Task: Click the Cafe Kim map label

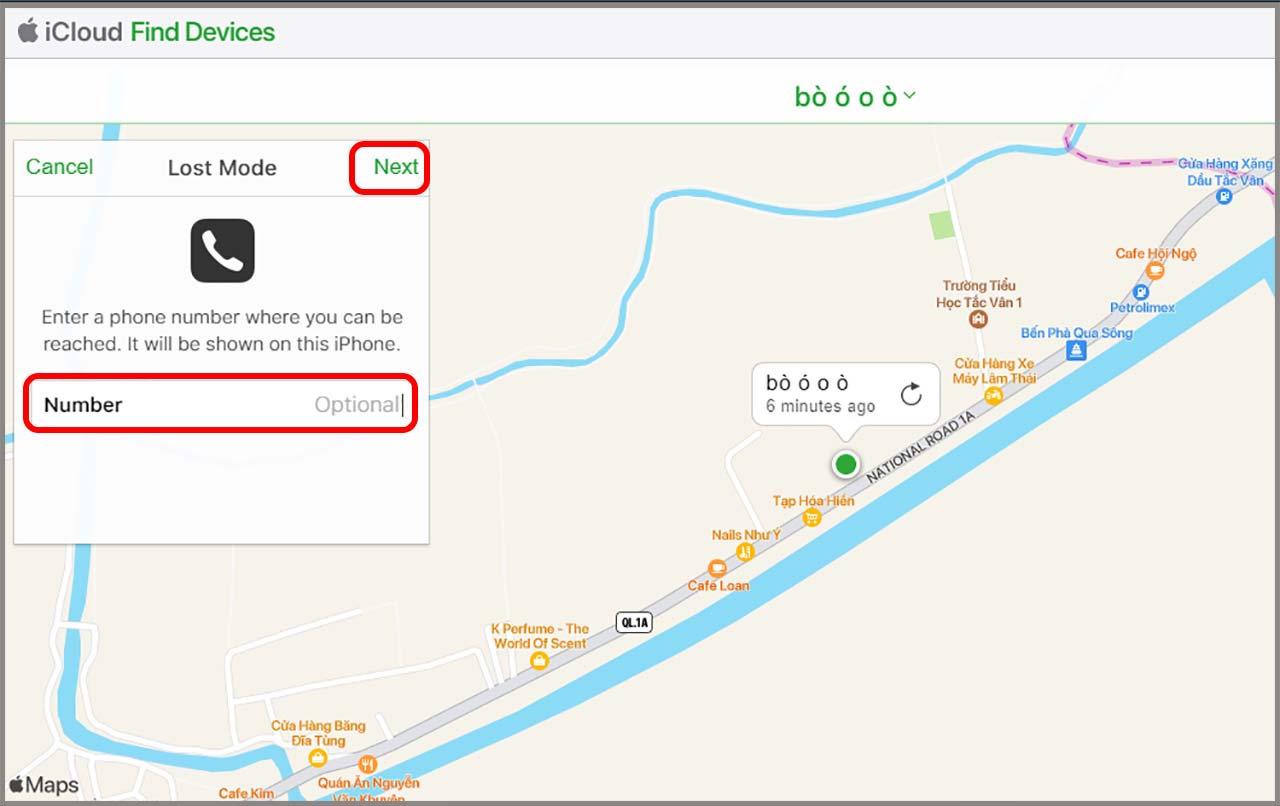Action: tap(247, 794)
